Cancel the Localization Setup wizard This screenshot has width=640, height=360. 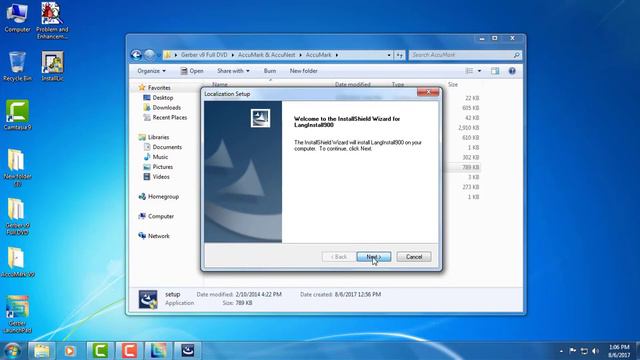(414, 257)
